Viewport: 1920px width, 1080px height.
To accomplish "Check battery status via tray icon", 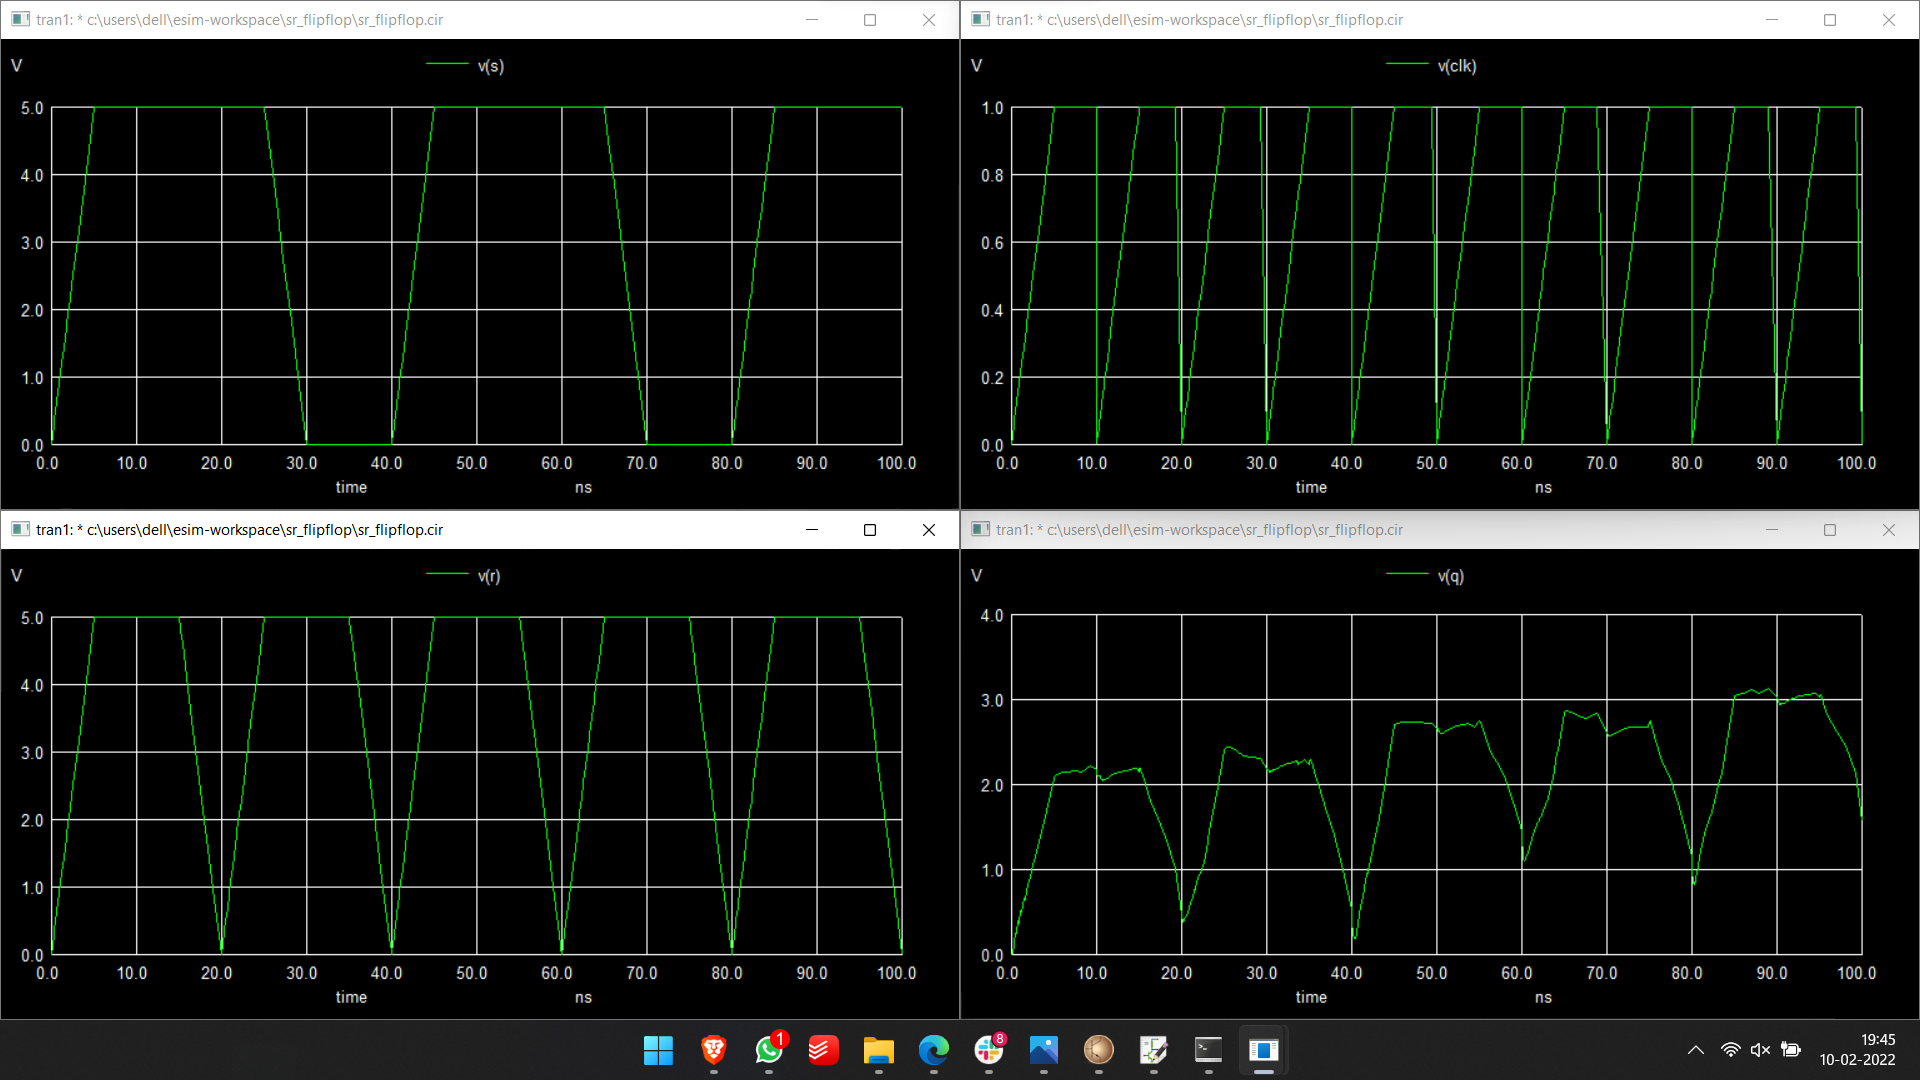I will (1791, 1049).
